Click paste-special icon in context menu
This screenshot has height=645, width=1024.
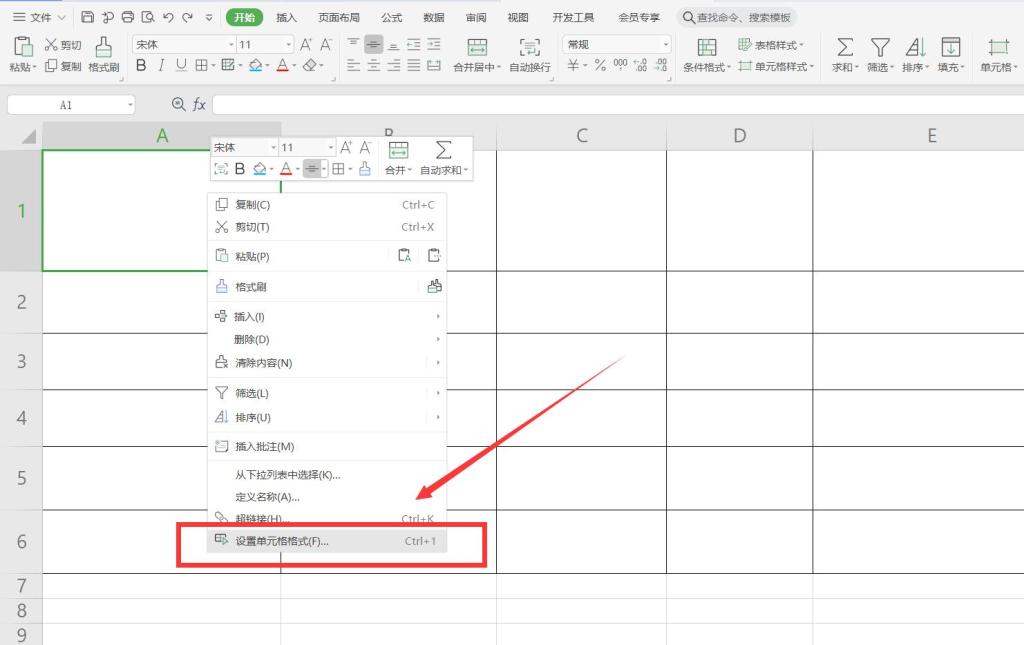point(434,255)
